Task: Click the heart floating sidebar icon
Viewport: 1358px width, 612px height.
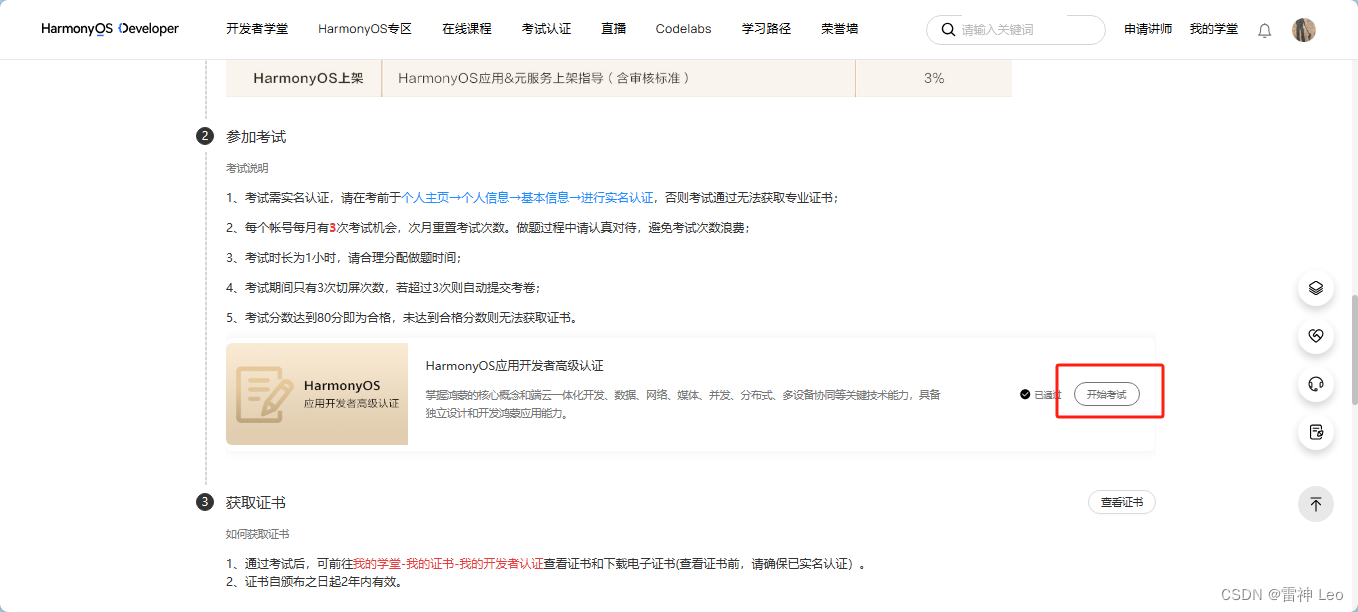Action: pos(1316,336)
